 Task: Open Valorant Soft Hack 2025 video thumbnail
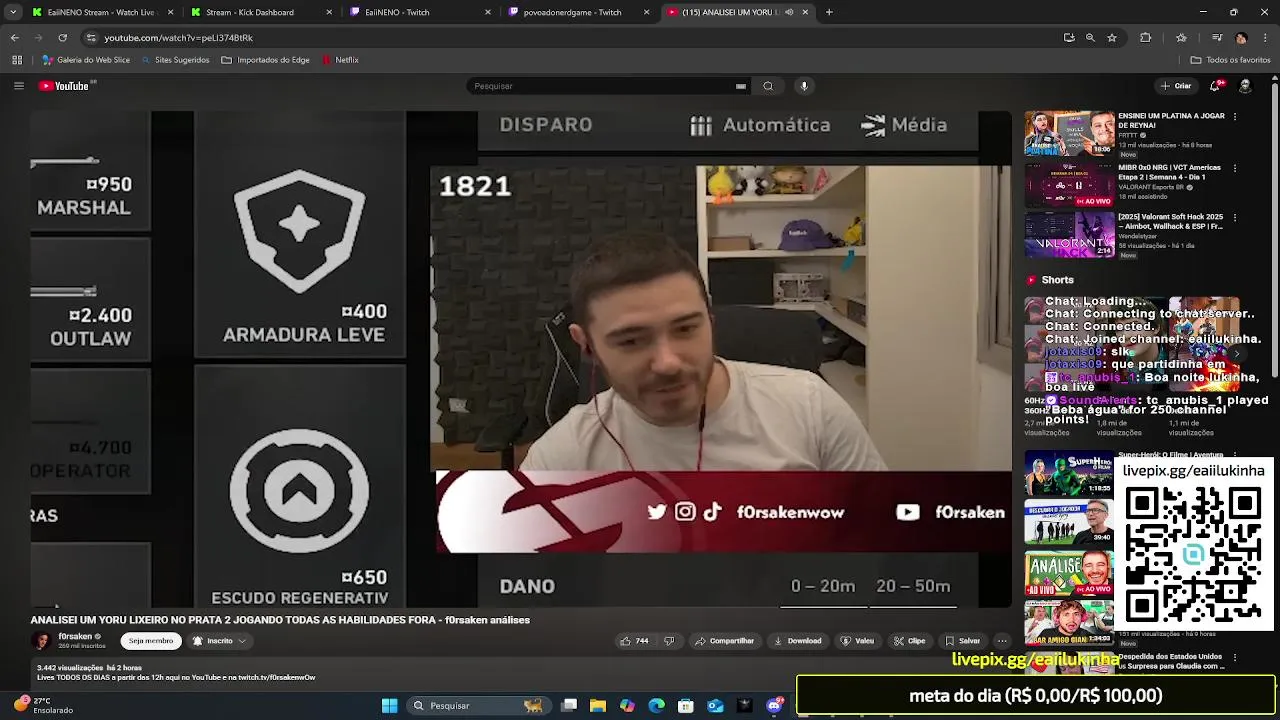1069,235
